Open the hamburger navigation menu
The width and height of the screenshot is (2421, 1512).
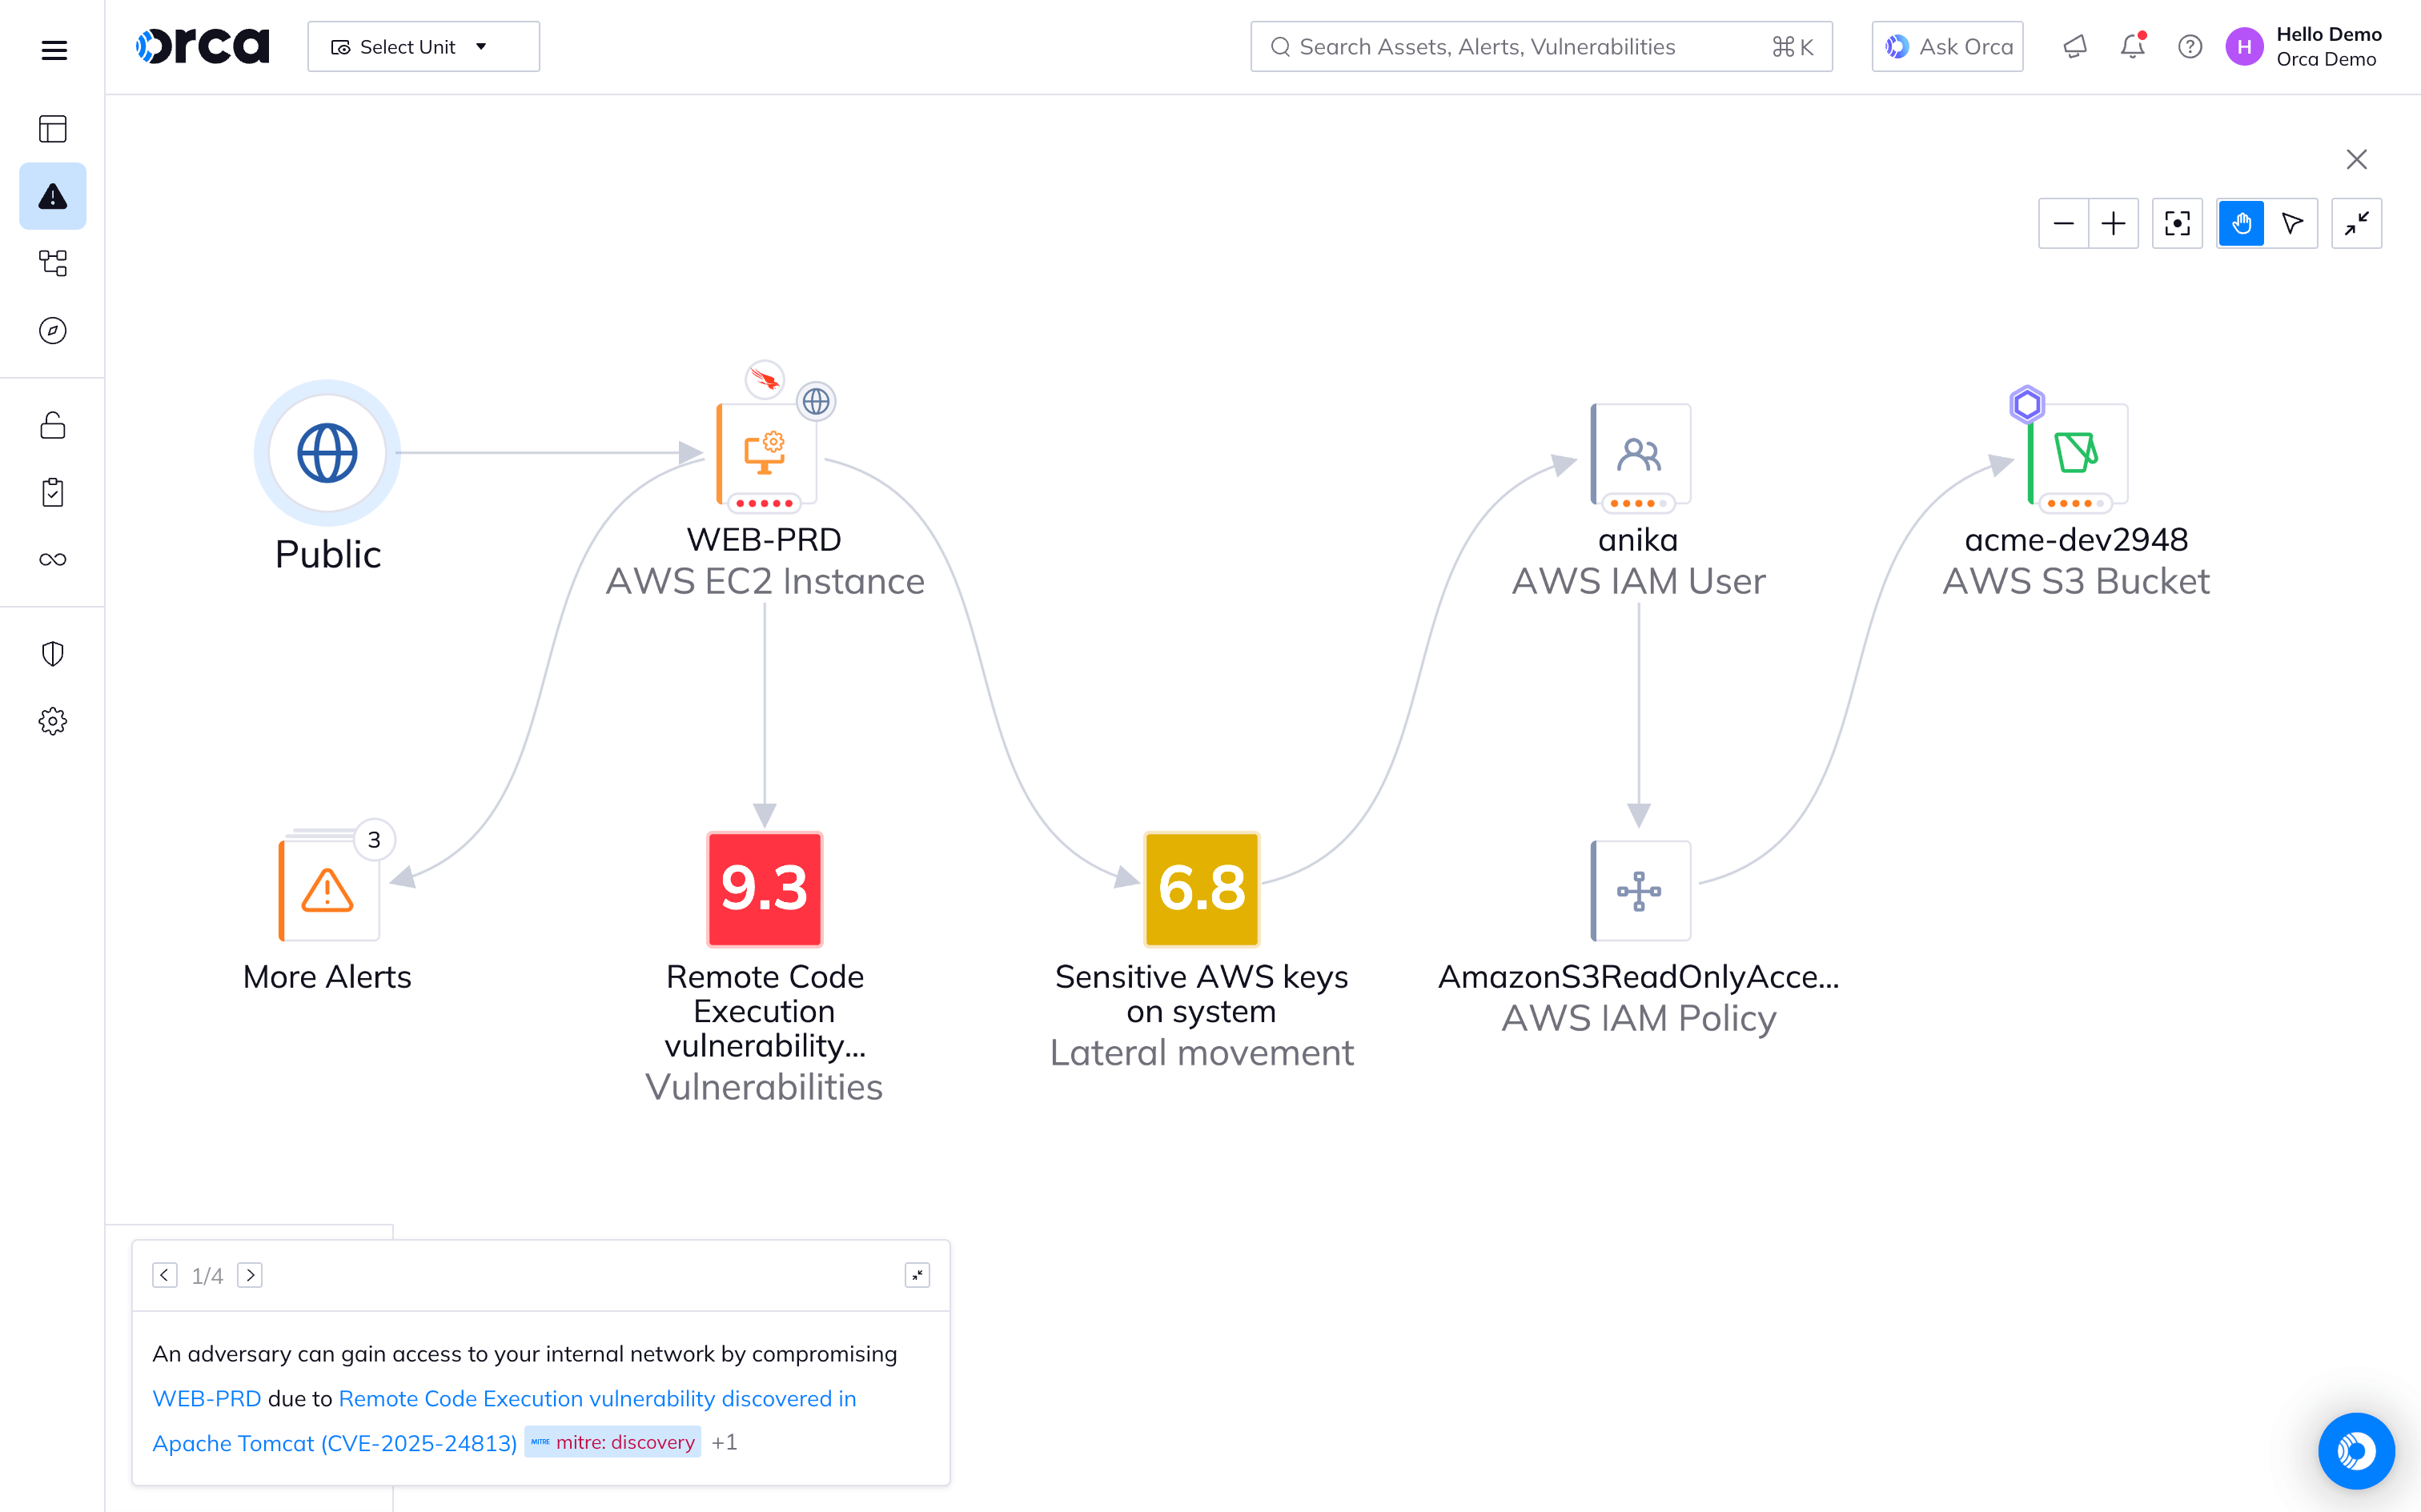(x=54, y=49)
